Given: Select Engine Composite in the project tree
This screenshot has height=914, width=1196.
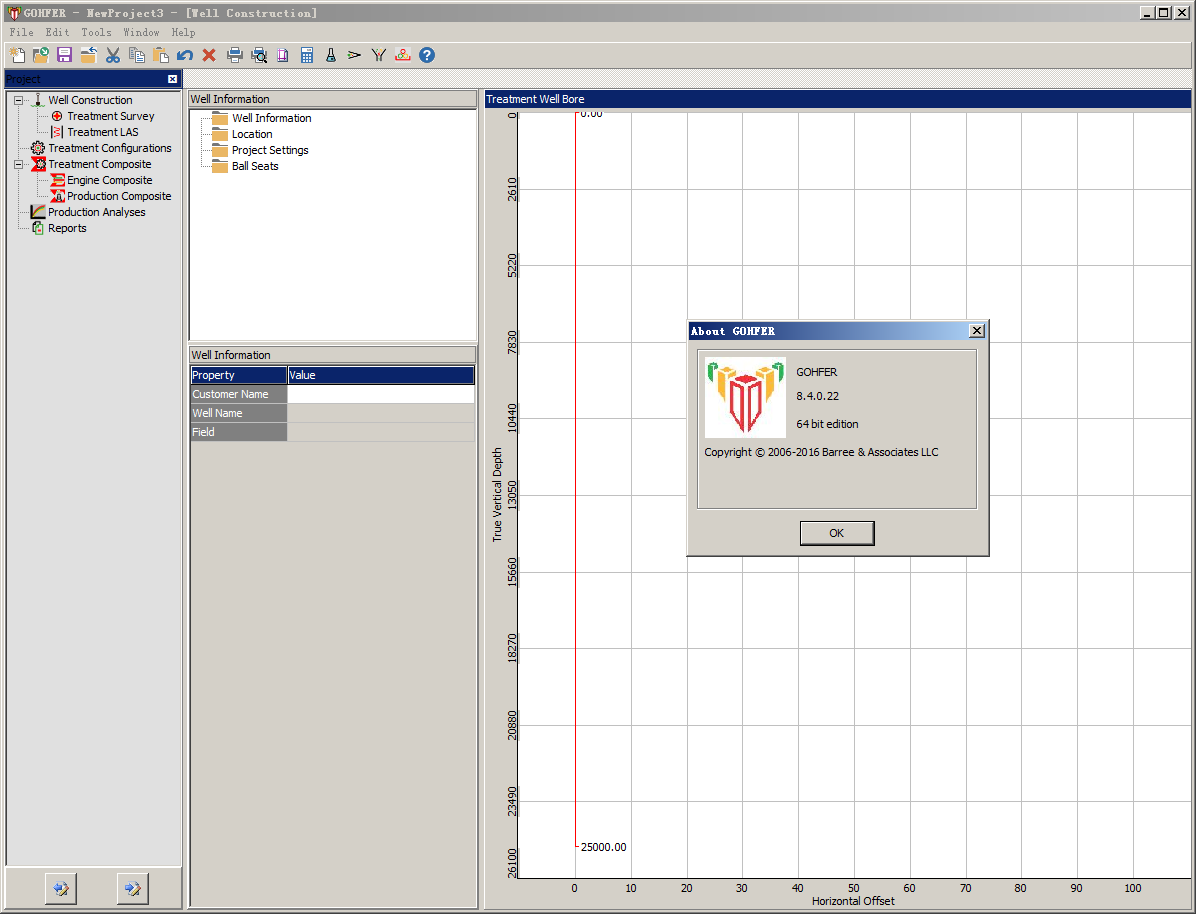Looking at the screenshot, I should pyautogui.click(x=110, y=180).
